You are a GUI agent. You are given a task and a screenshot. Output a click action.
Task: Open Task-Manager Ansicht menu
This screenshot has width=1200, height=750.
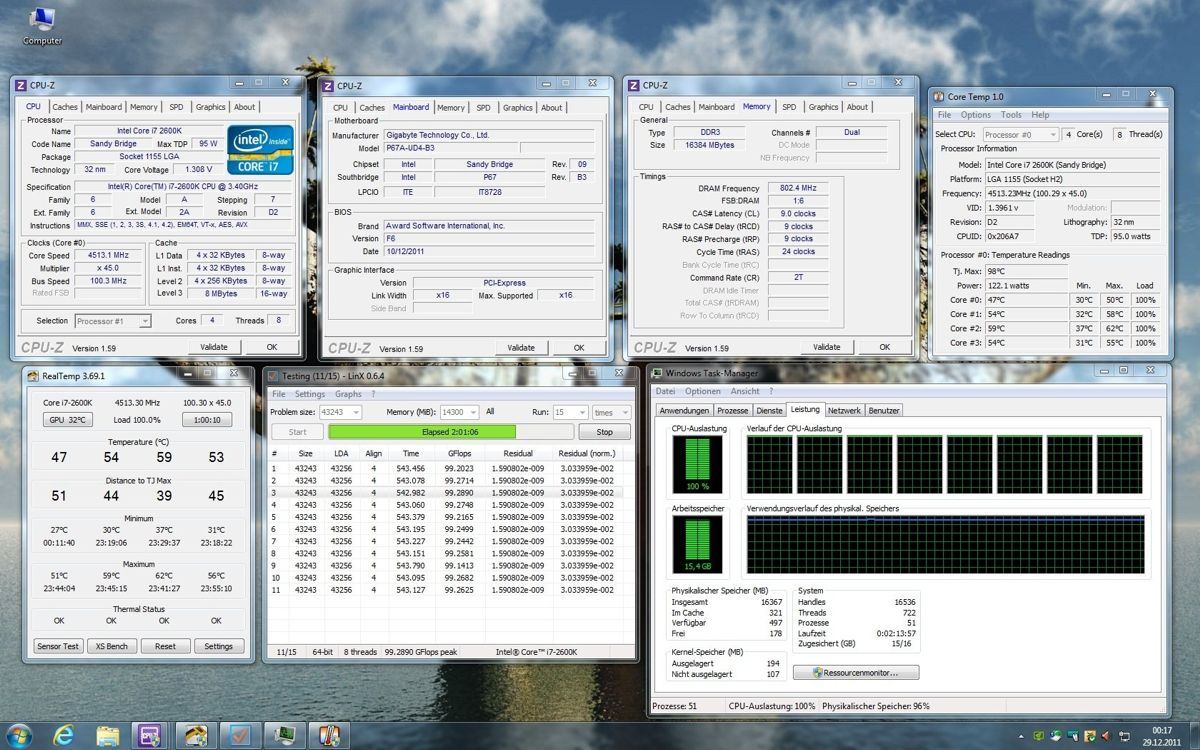[744, 391]
